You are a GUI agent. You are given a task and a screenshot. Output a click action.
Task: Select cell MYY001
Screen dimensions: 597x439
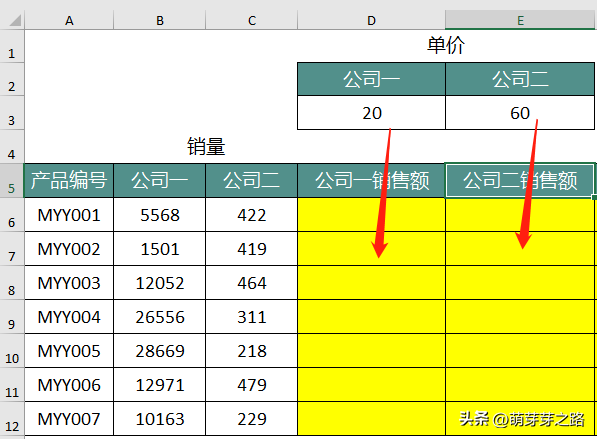(69, 215)
